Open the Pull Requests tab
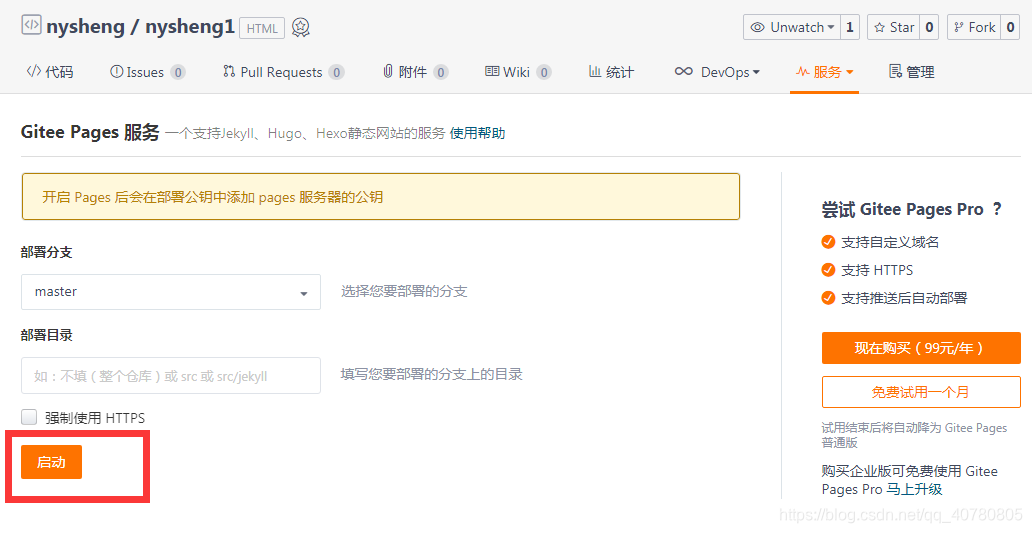1032x533 pixels. click(x=284, y=72)
